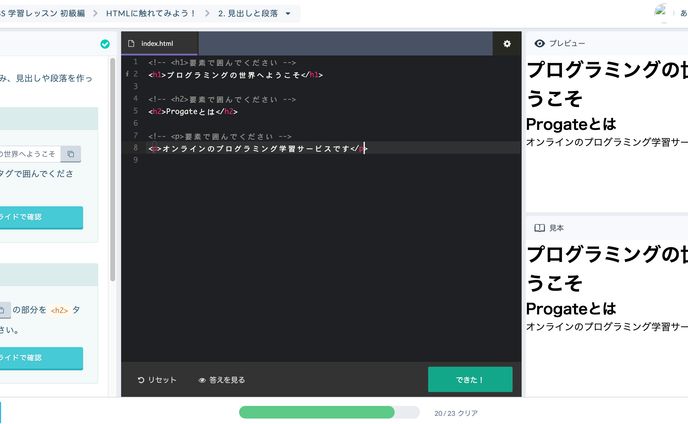
Task: Click Progateとは heading in the preview pane
Action: click(571, 124)
